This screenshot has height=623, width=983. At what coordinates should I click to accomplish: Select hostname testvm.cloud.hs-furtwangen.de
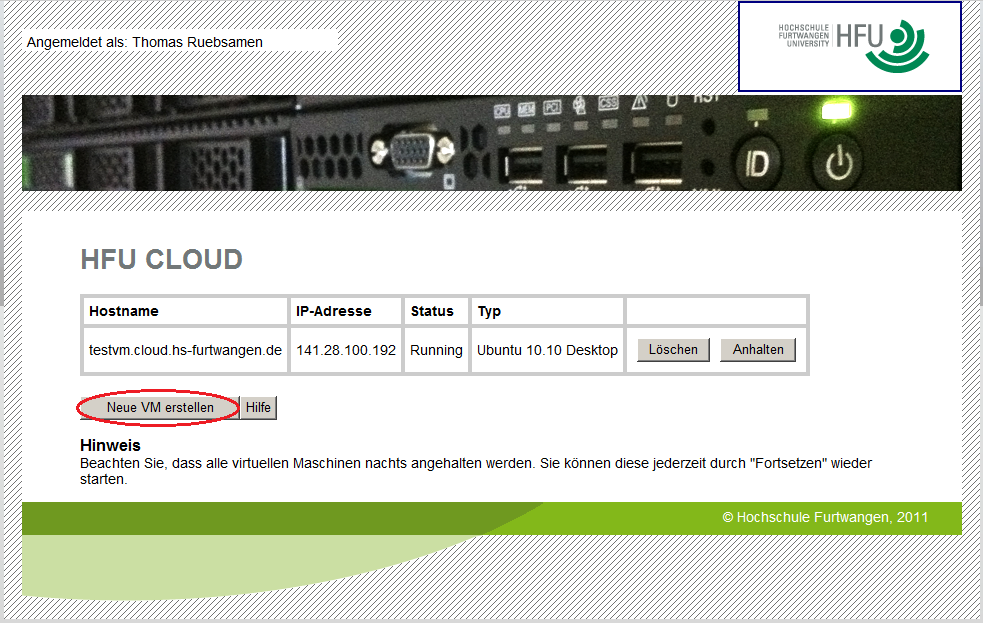point(184,350)
